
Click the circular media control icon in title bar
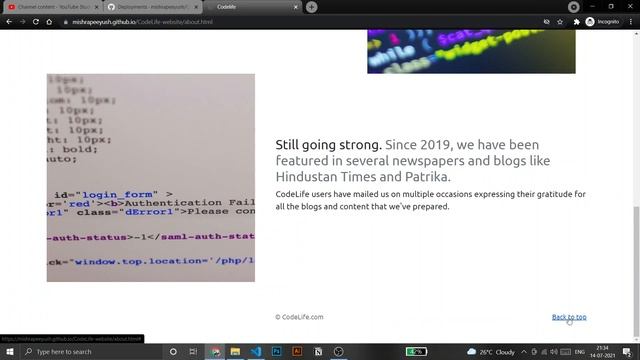(573, 7)
